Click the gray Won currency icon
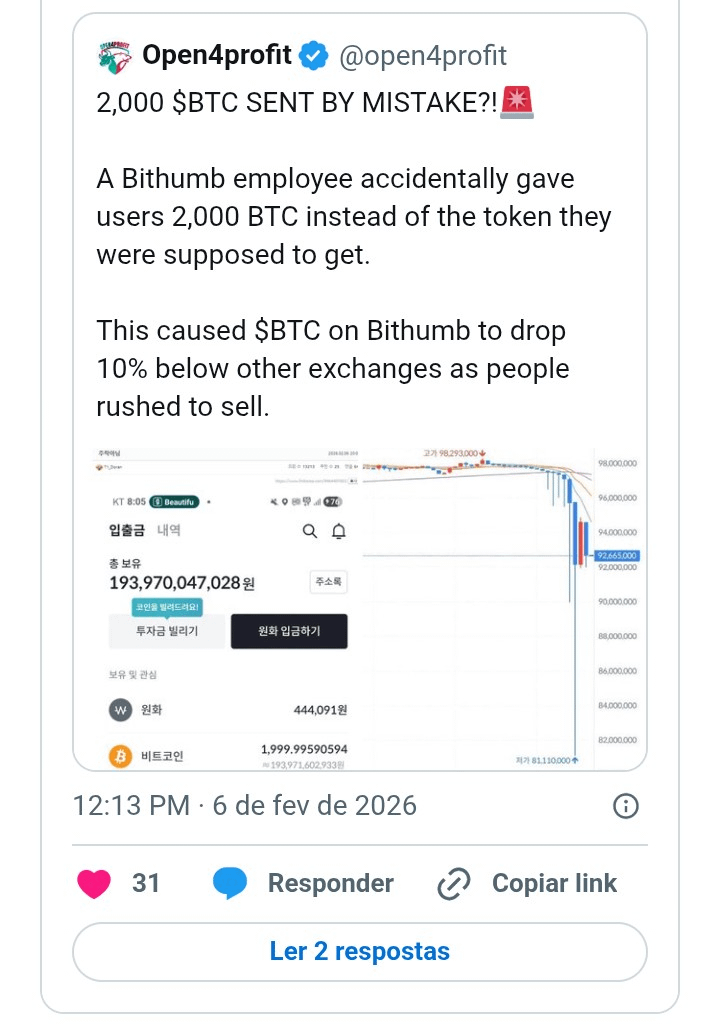Screen dimensions: 720x1031 [120, 710]
